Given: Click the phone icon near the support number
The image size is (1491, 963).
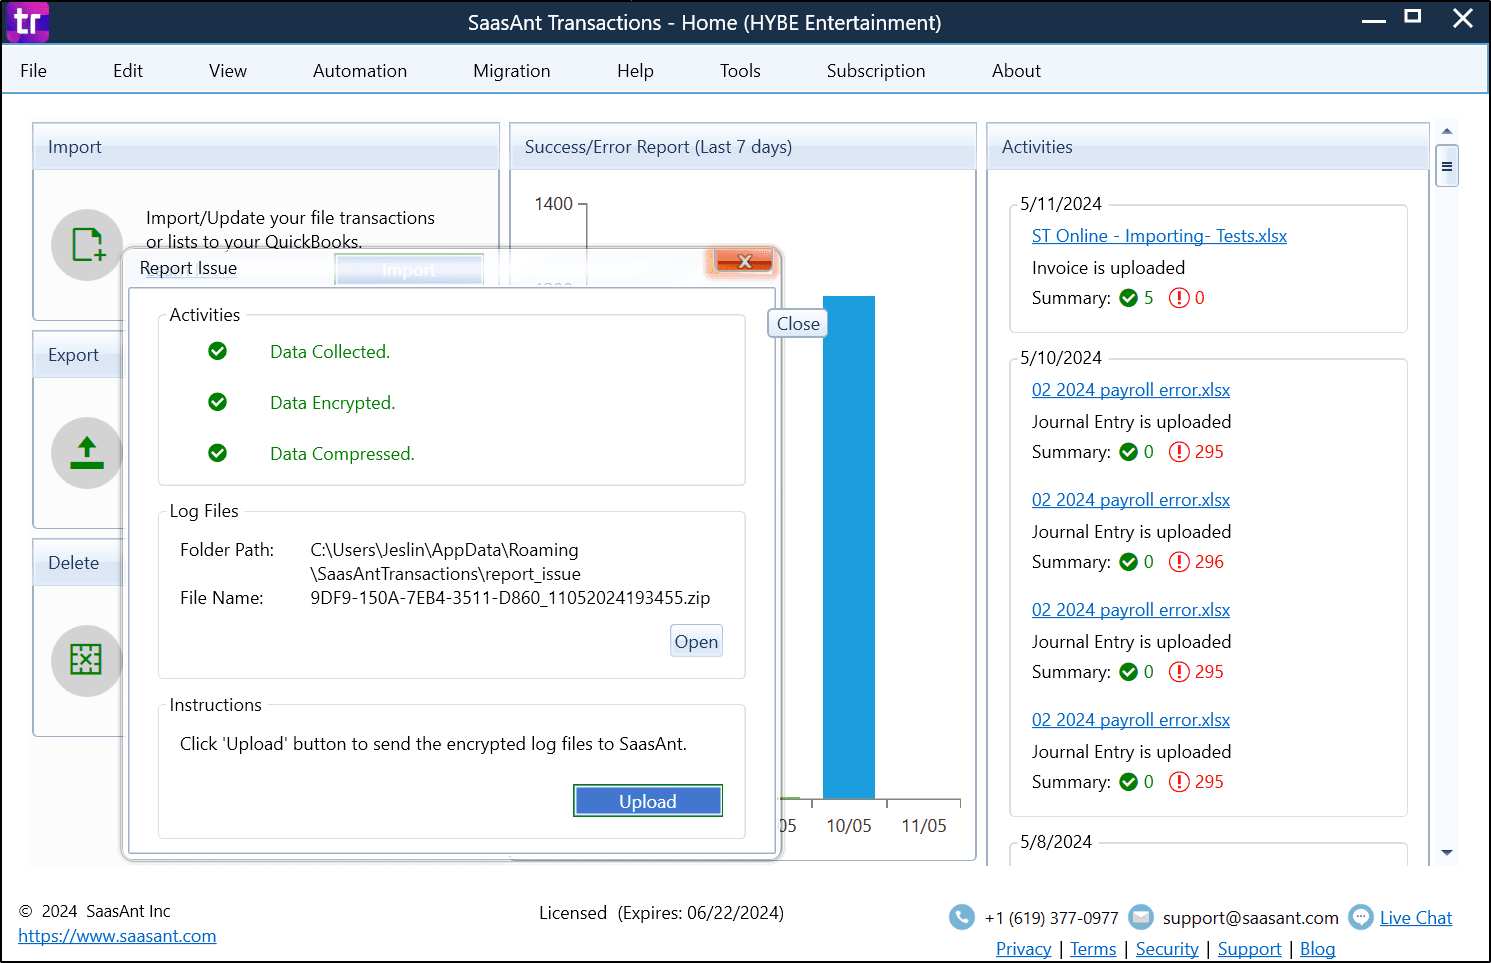Looking at the screenshot, I should coord(962,917).
